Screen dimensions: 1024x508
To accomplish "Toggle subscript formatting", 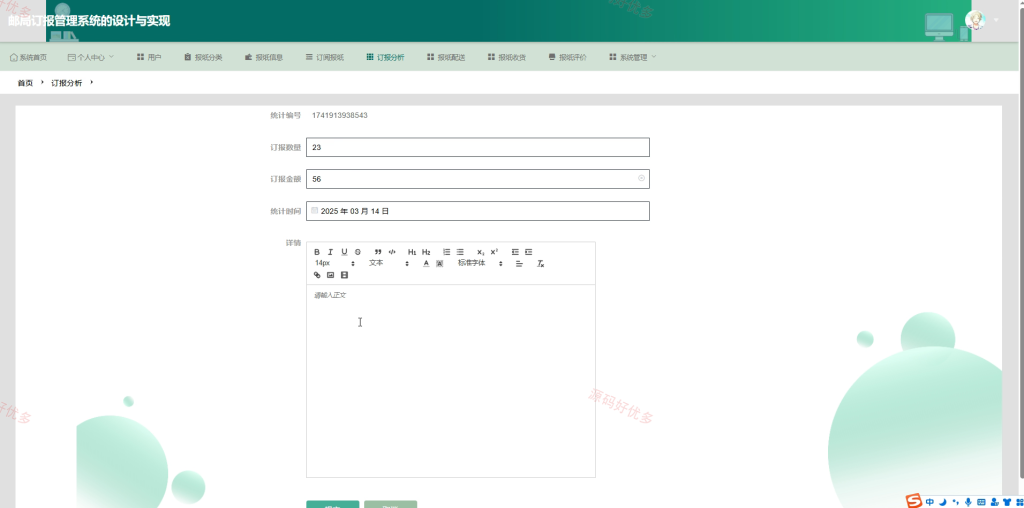I will pos(481,252).
